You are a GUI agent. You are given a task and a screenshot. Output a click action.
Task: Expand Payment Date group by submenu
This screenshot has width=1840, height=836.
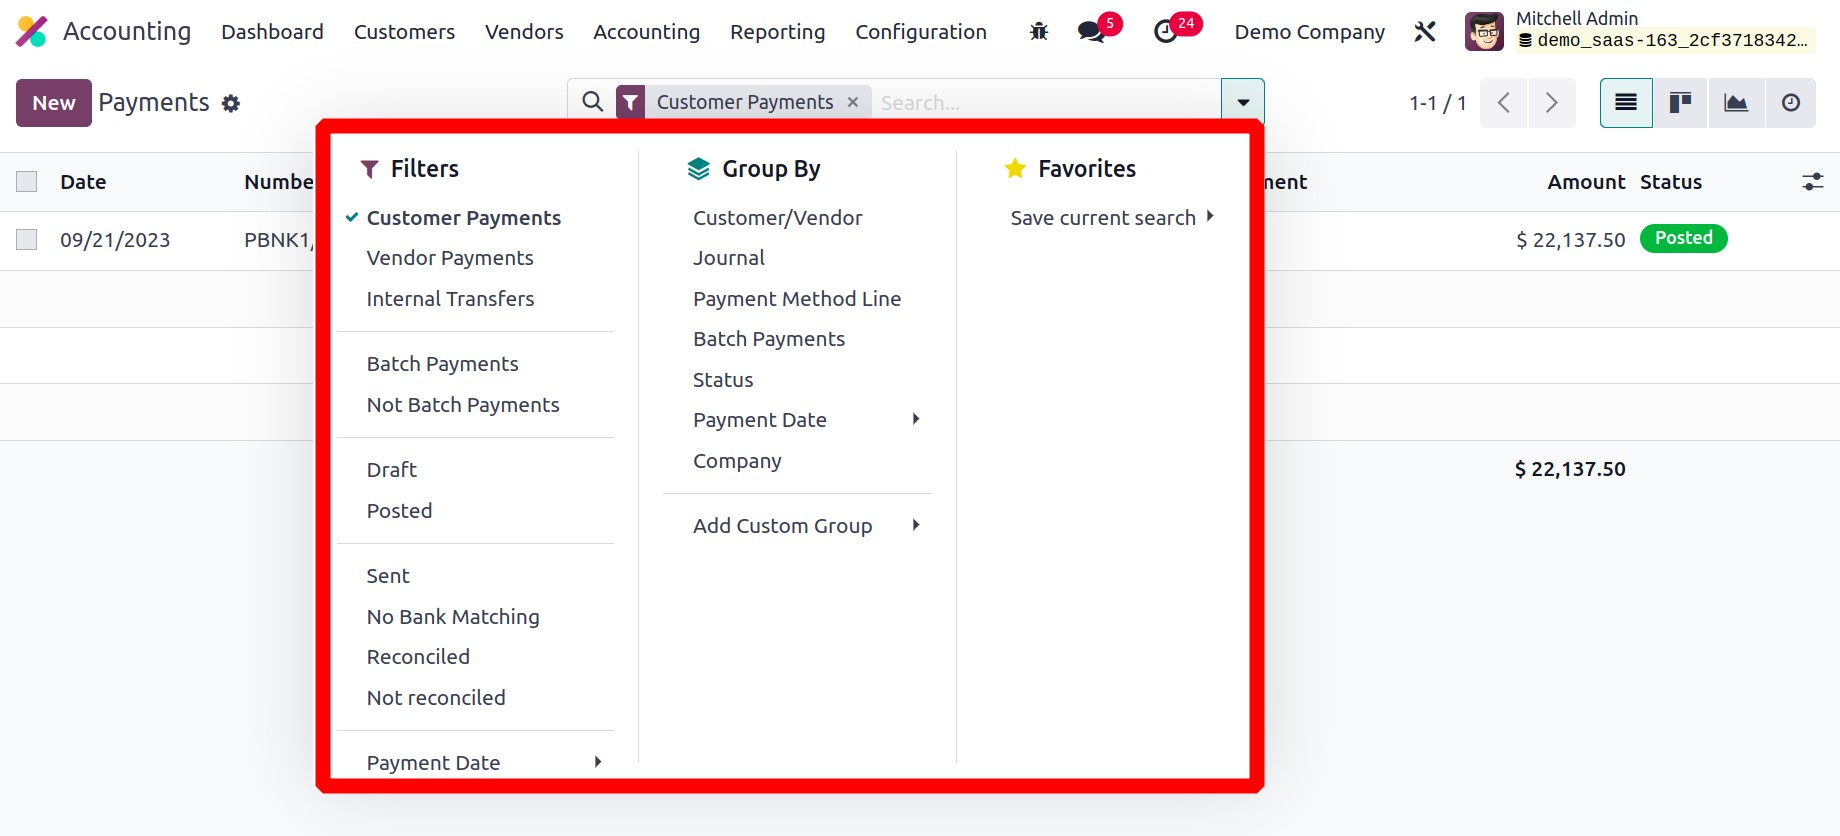coord(806,420)
